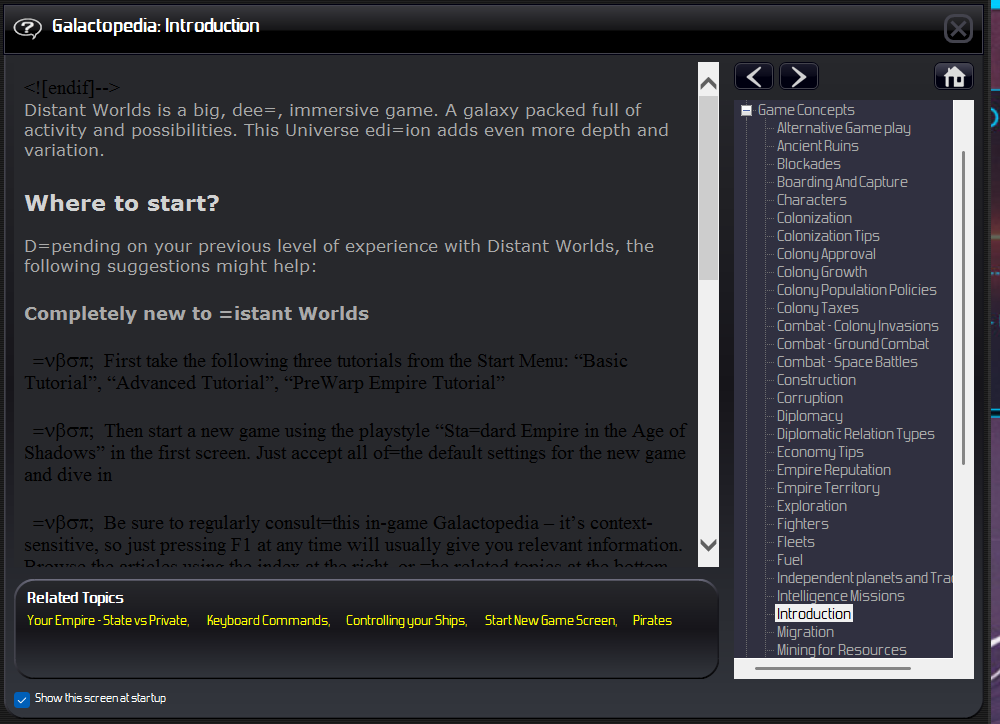Collapse the Game Concepts tree node

point(746,110)
